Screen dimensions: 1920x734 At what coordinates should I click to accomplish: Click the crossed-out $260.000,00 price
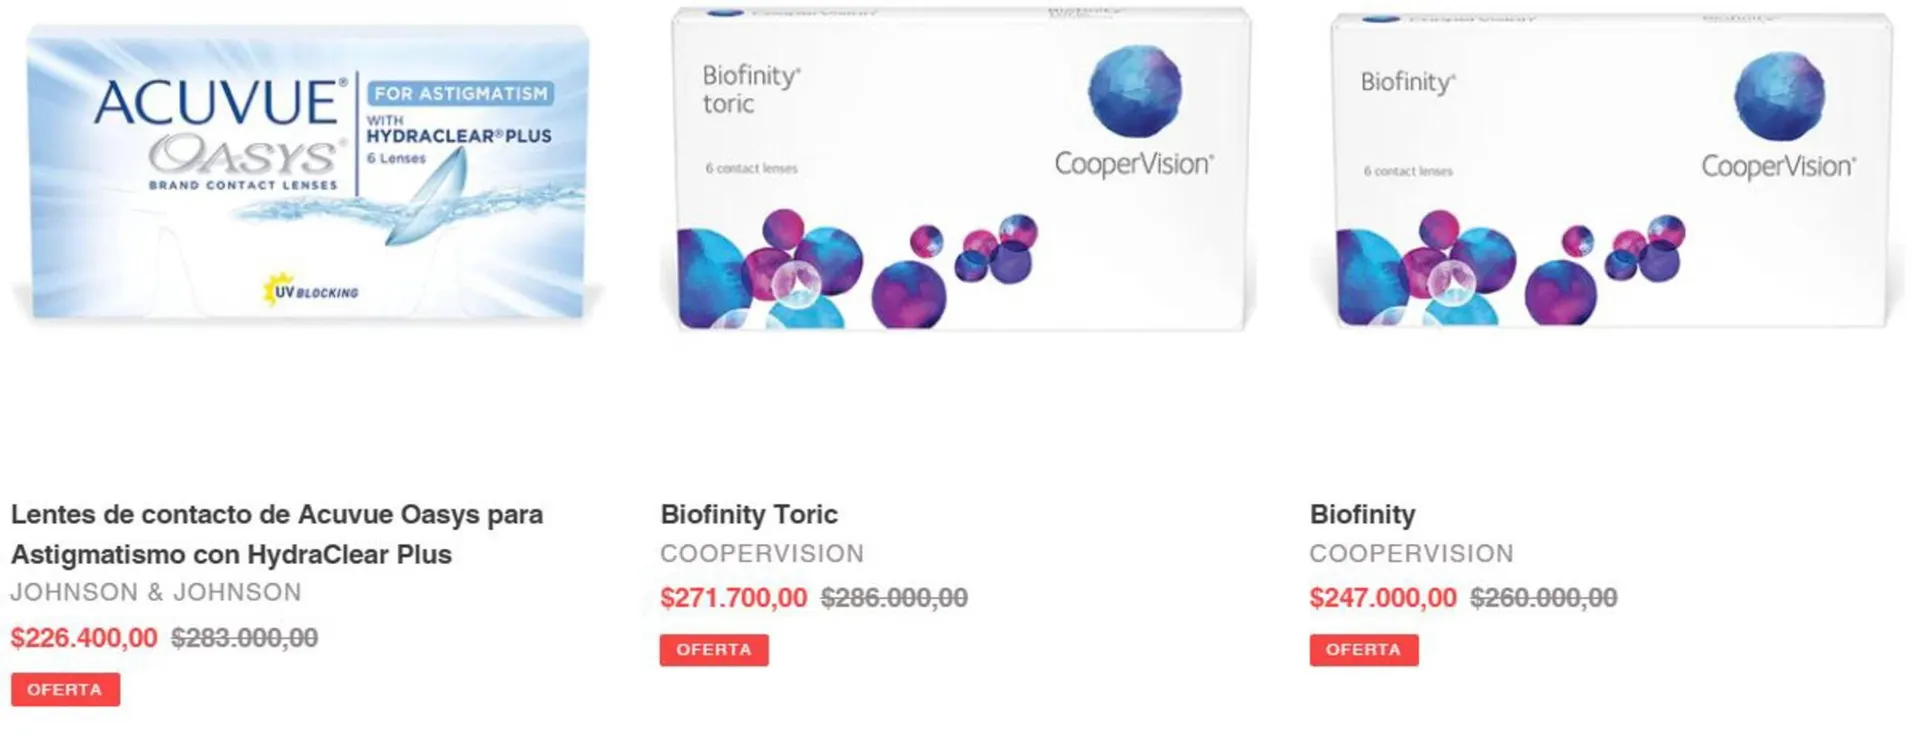(x=1543, y=598)
